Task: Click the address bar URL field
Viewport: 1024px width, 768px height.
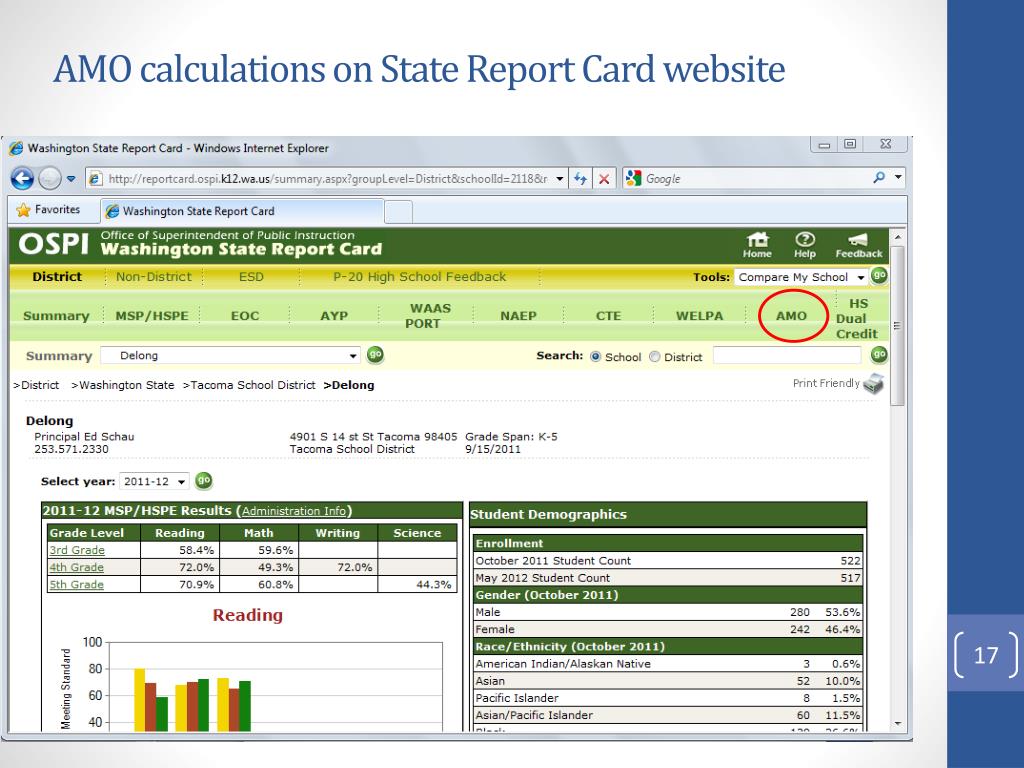Action: (x=328, y=179)
